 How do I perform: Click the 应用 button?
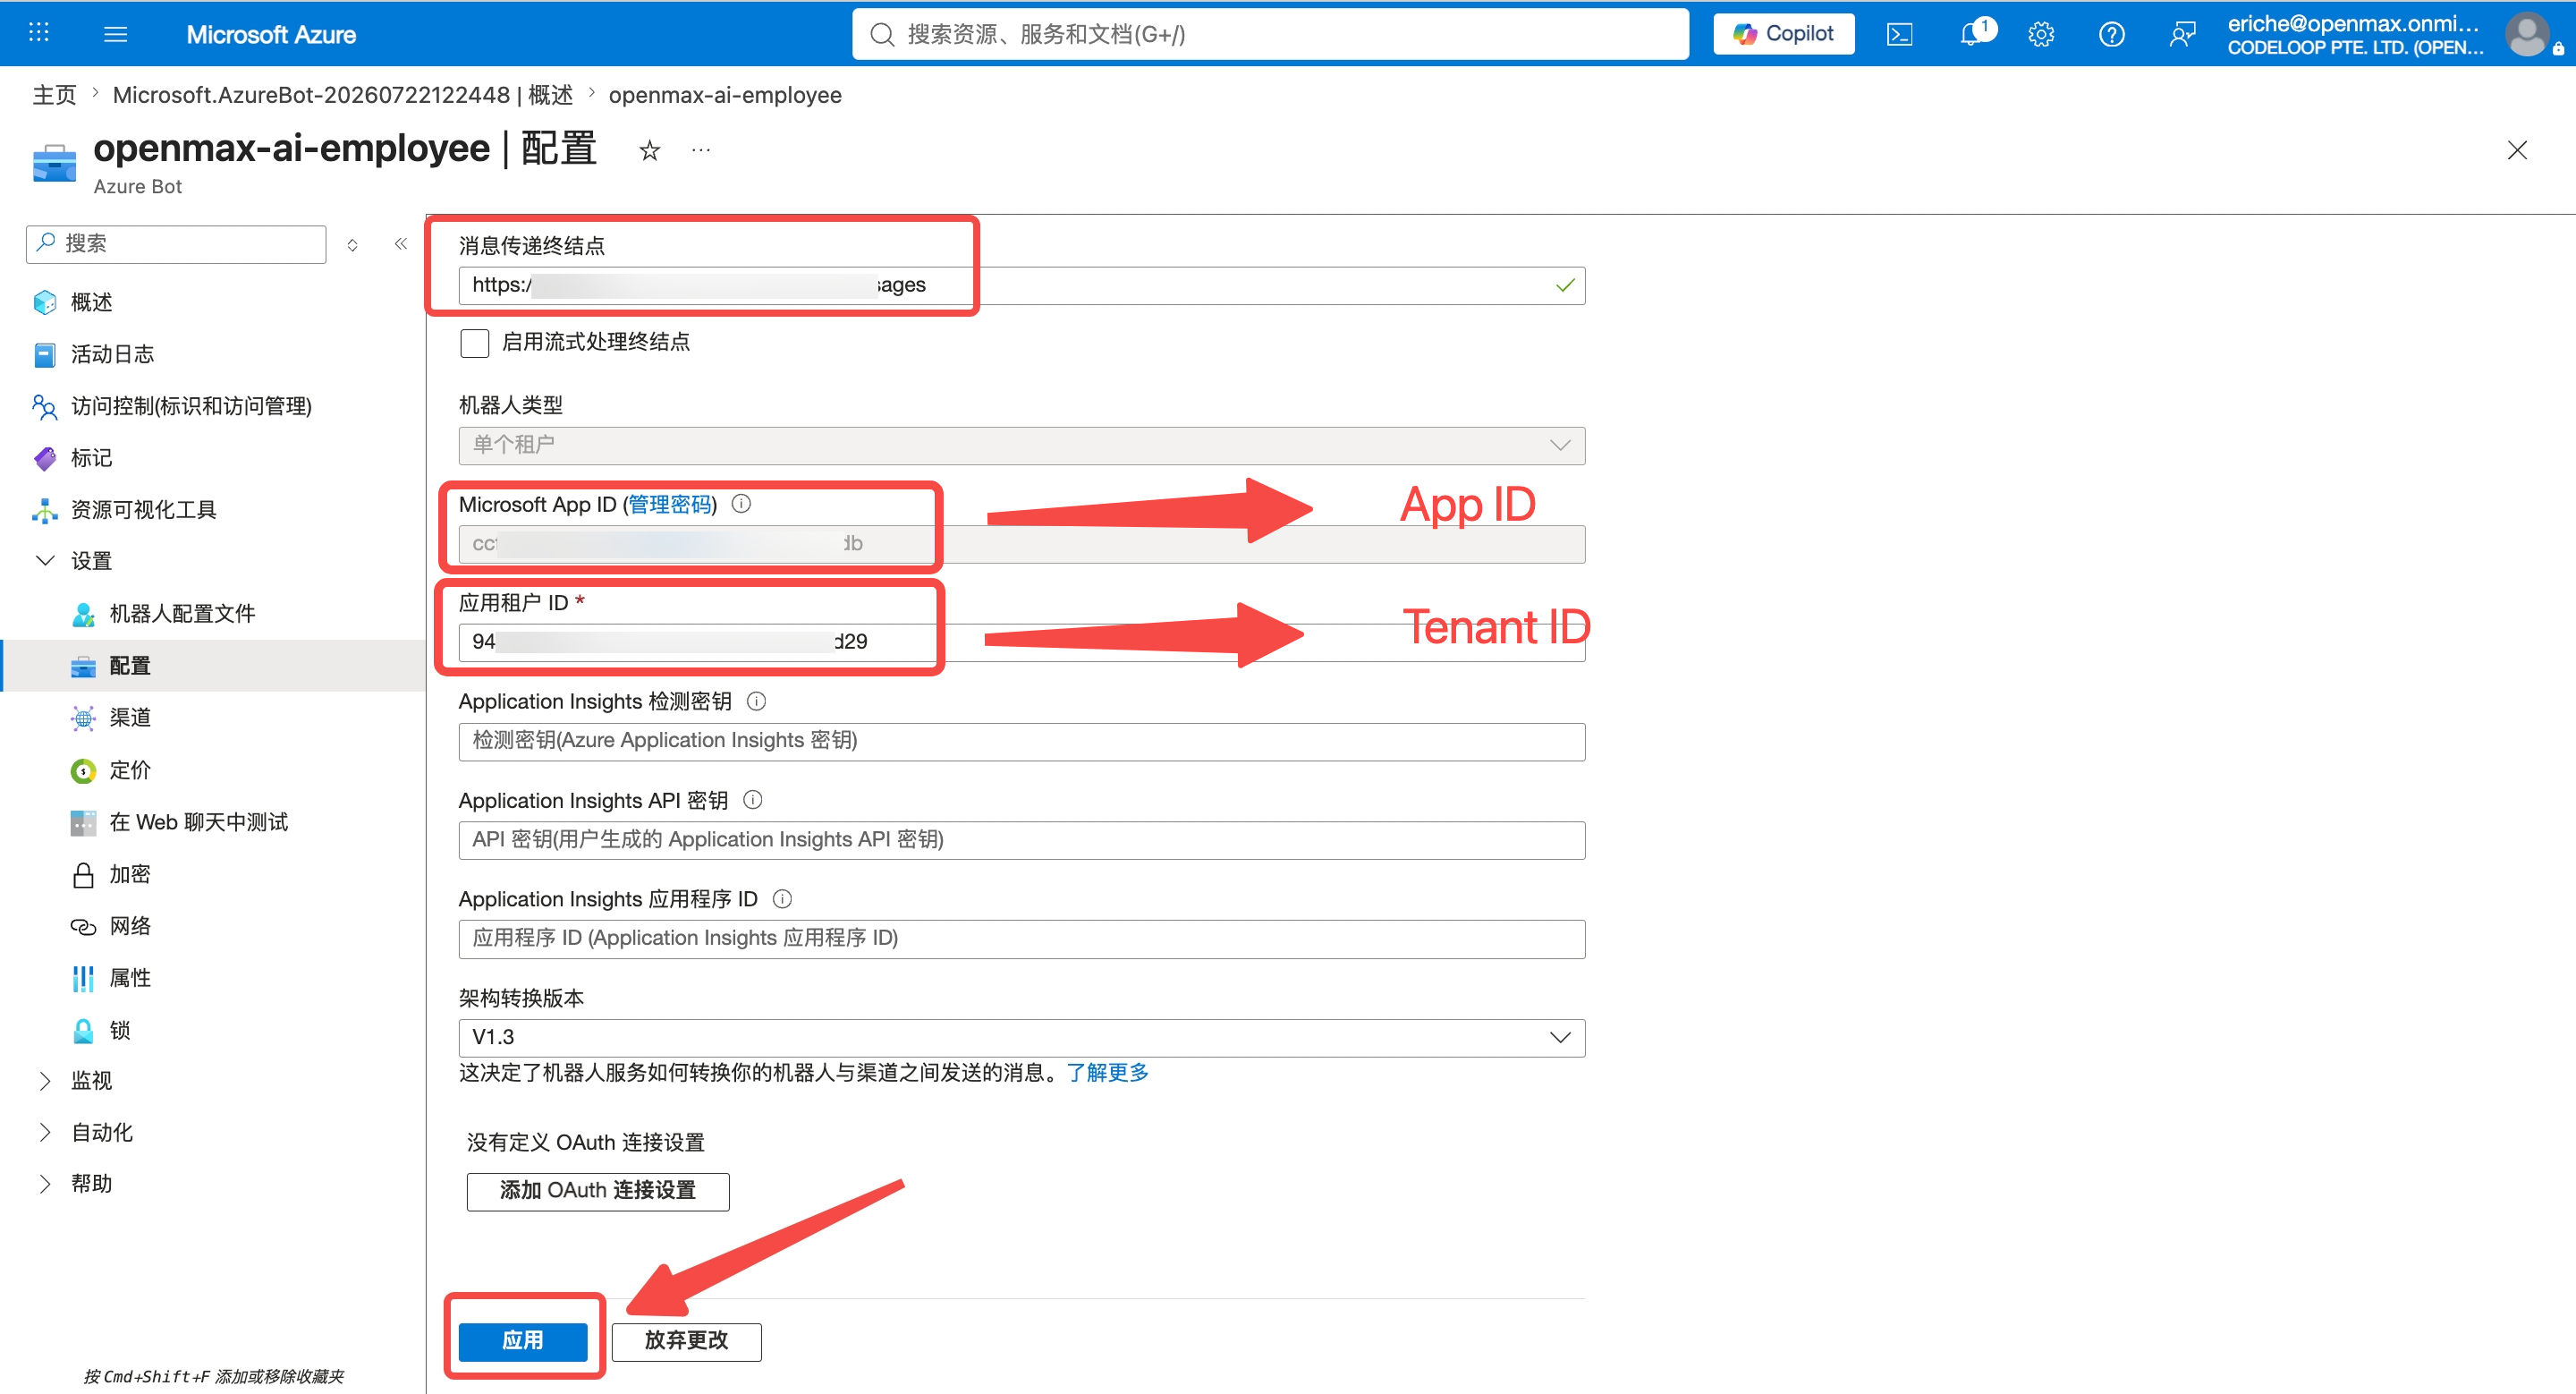523,1341
